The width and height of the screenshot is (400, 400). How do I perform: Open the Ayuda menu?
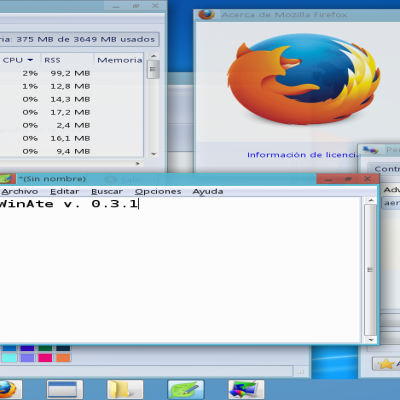208,191
